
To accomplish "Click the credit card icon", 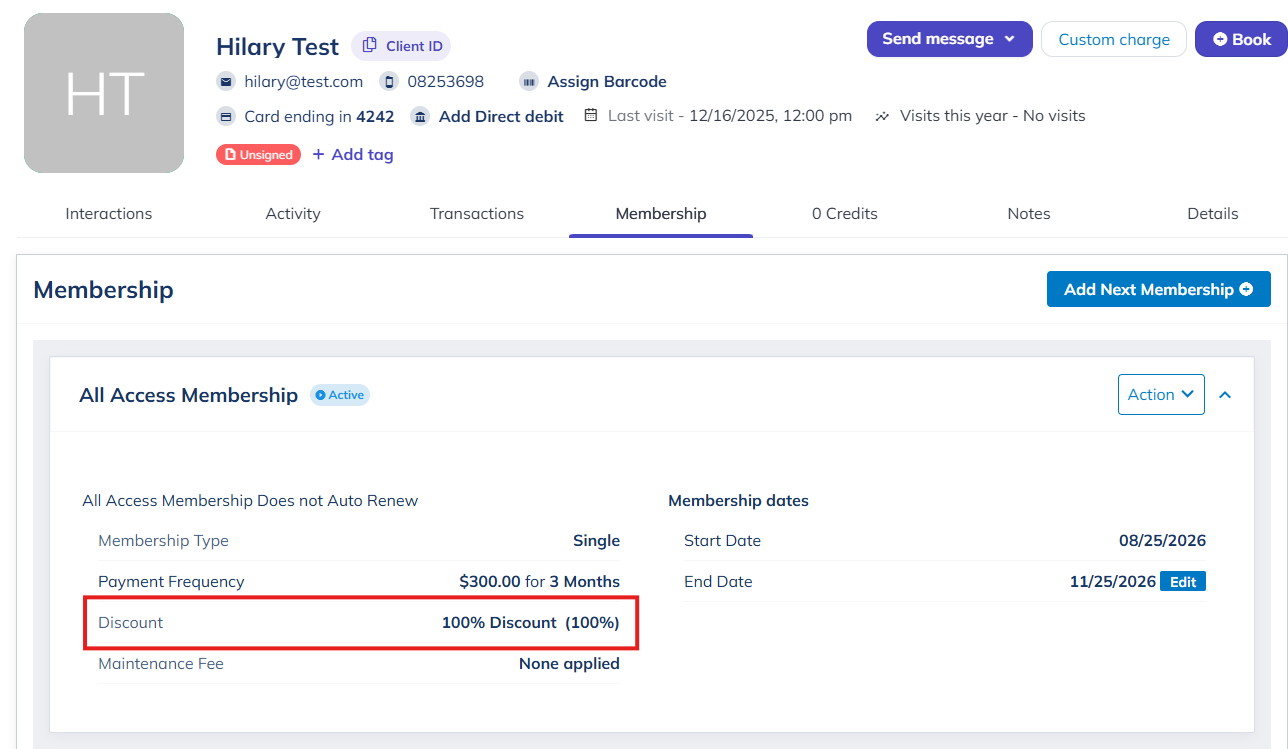I will 226,116.
